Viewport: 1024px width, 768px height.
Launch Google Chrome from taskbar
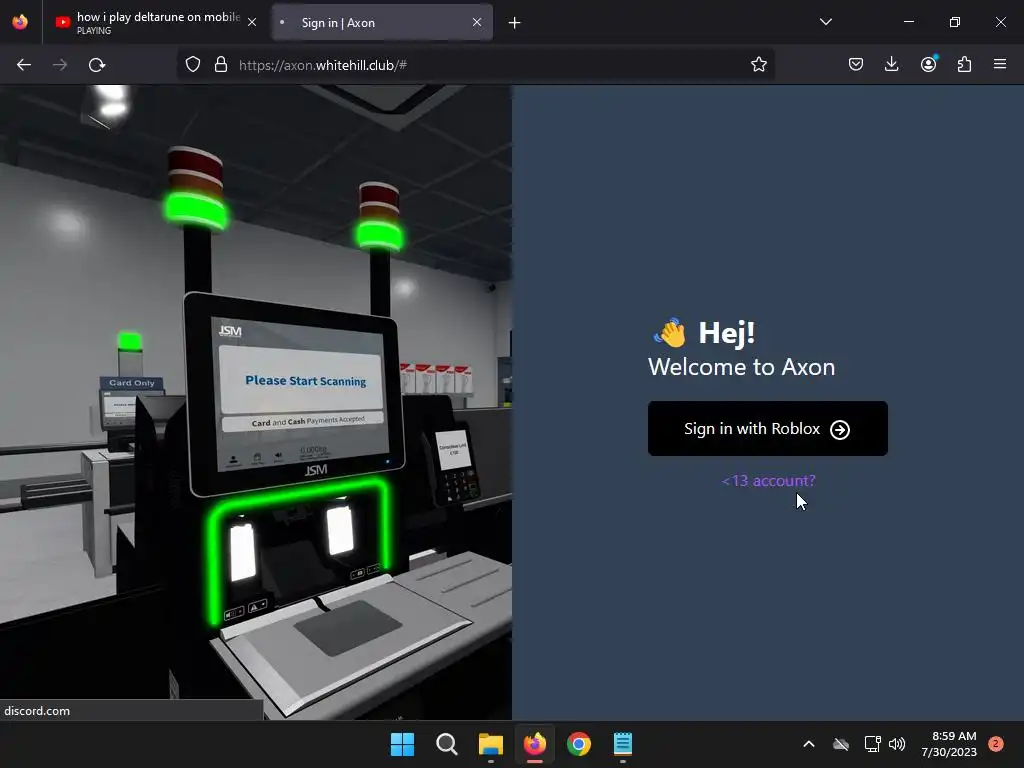click(x=579, y=744)
